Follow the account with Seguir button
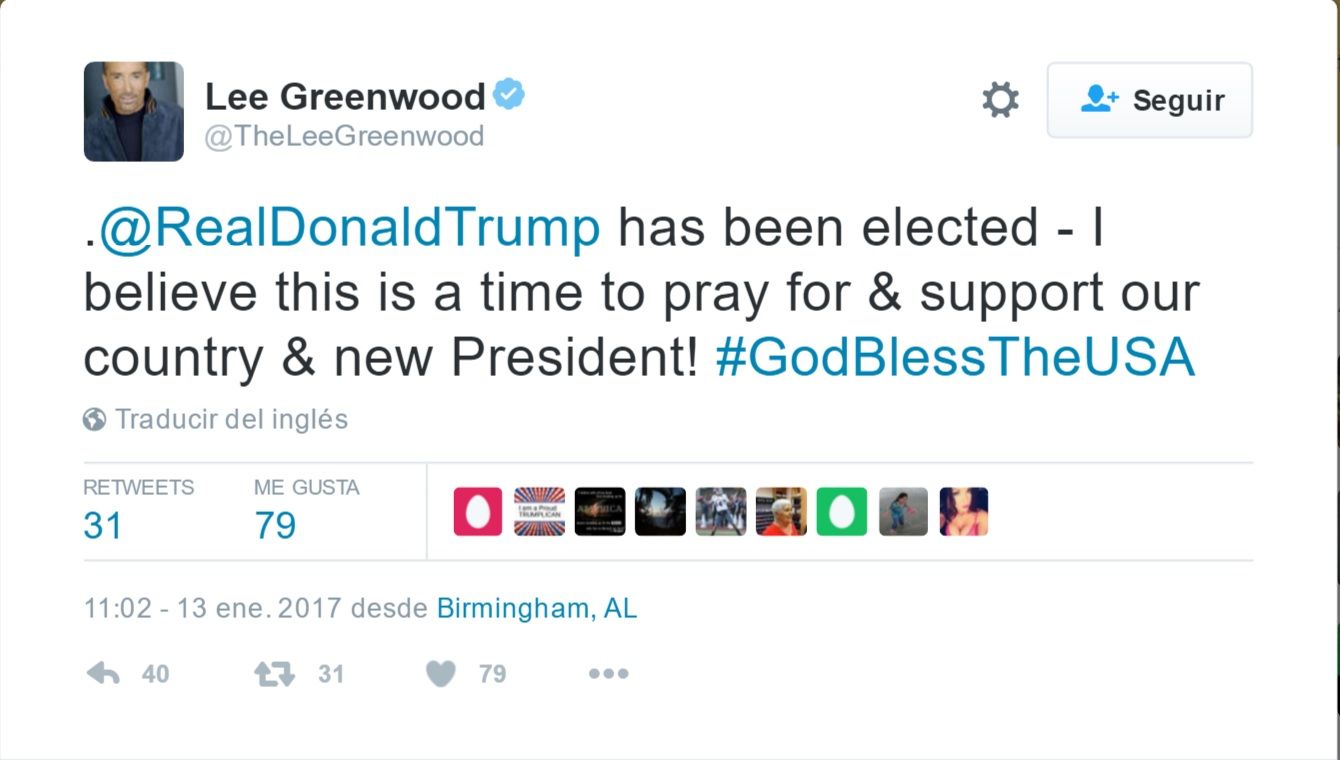The width and height of the screenshot is (1340, 760). point(1149,100)
